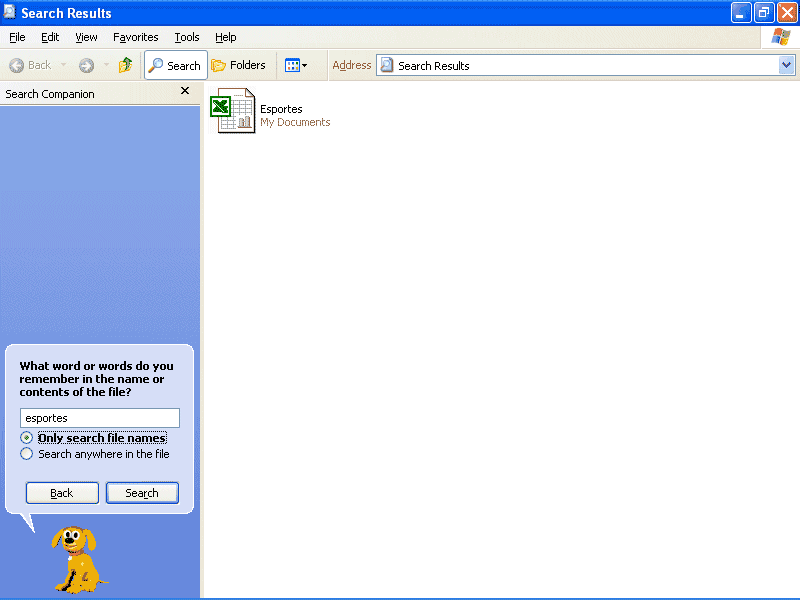
Task: Click the Search Results title bar icon
Action: click(10, 13)
